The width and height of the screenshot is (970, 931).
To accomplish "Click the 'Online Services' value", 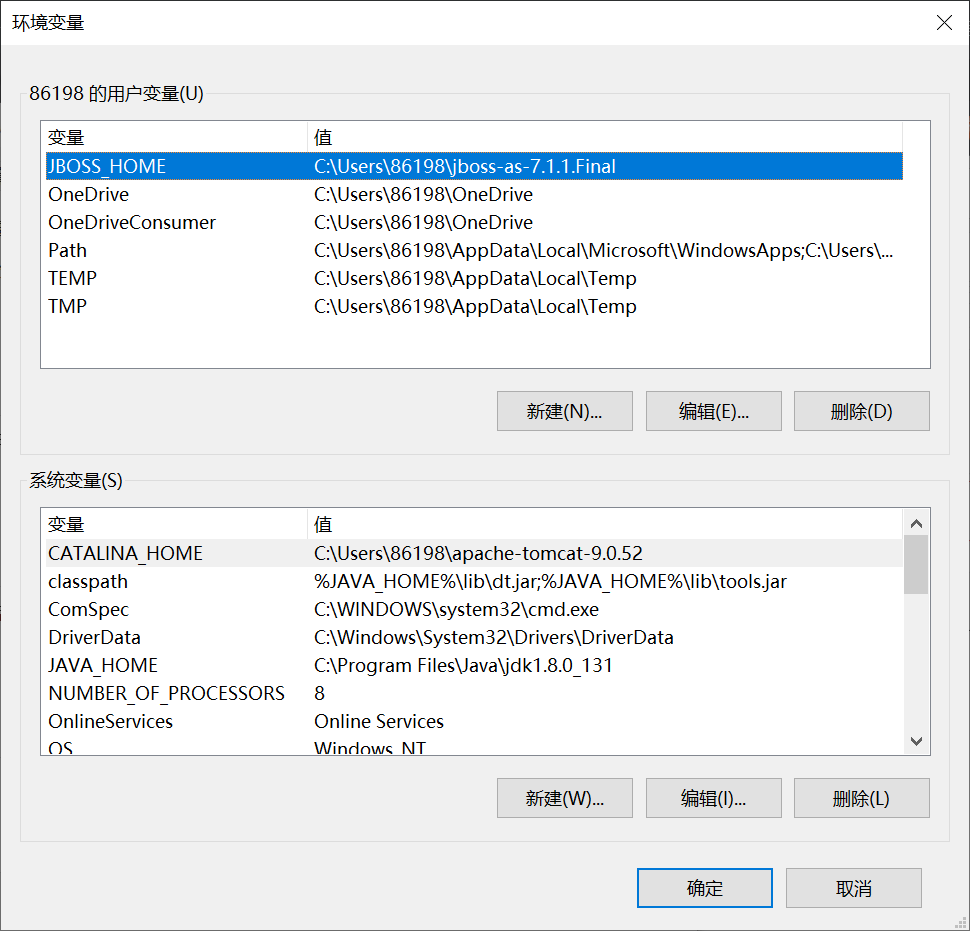I will pyautogui.click(x=379, y=721).
